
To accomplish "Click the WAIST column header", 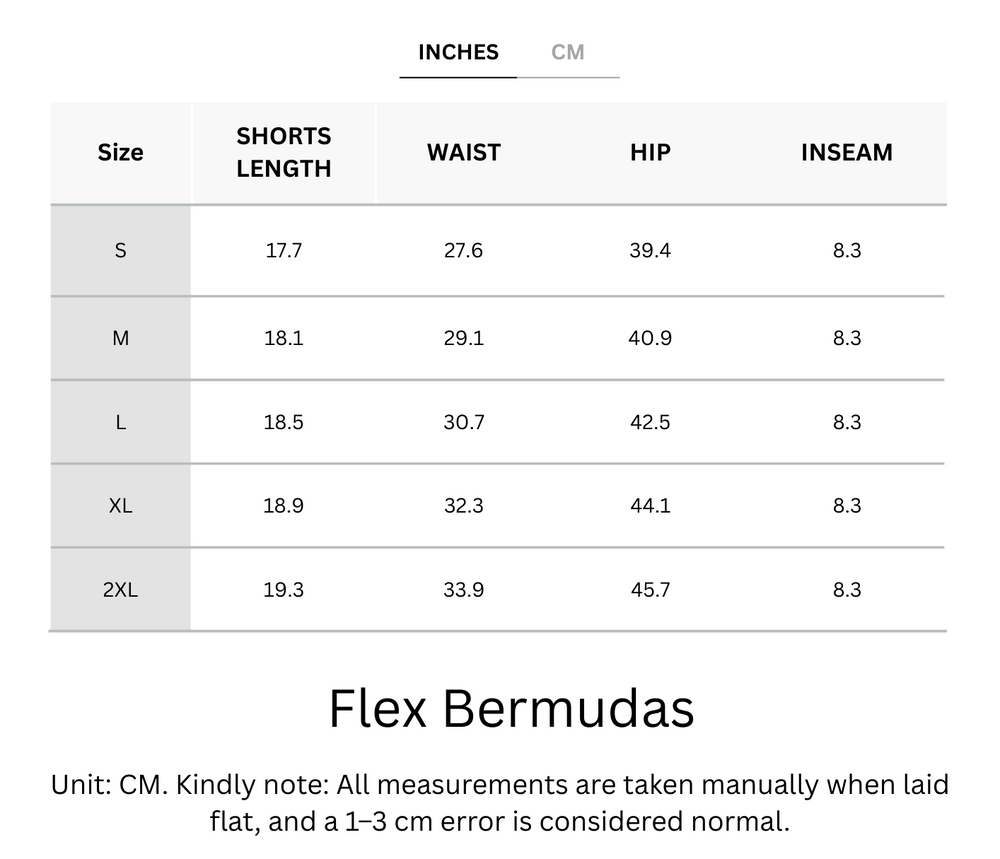I will point(464,152).
